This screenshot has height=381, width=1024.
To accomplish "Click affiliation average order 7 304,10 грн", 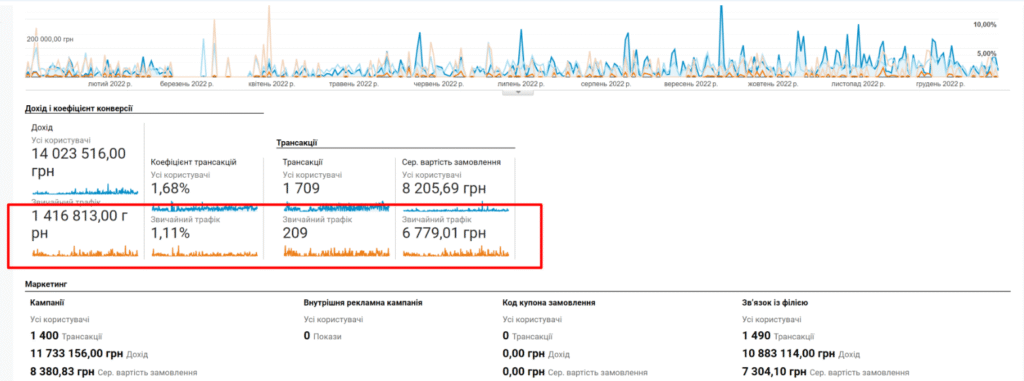I will tap(826, 372).
